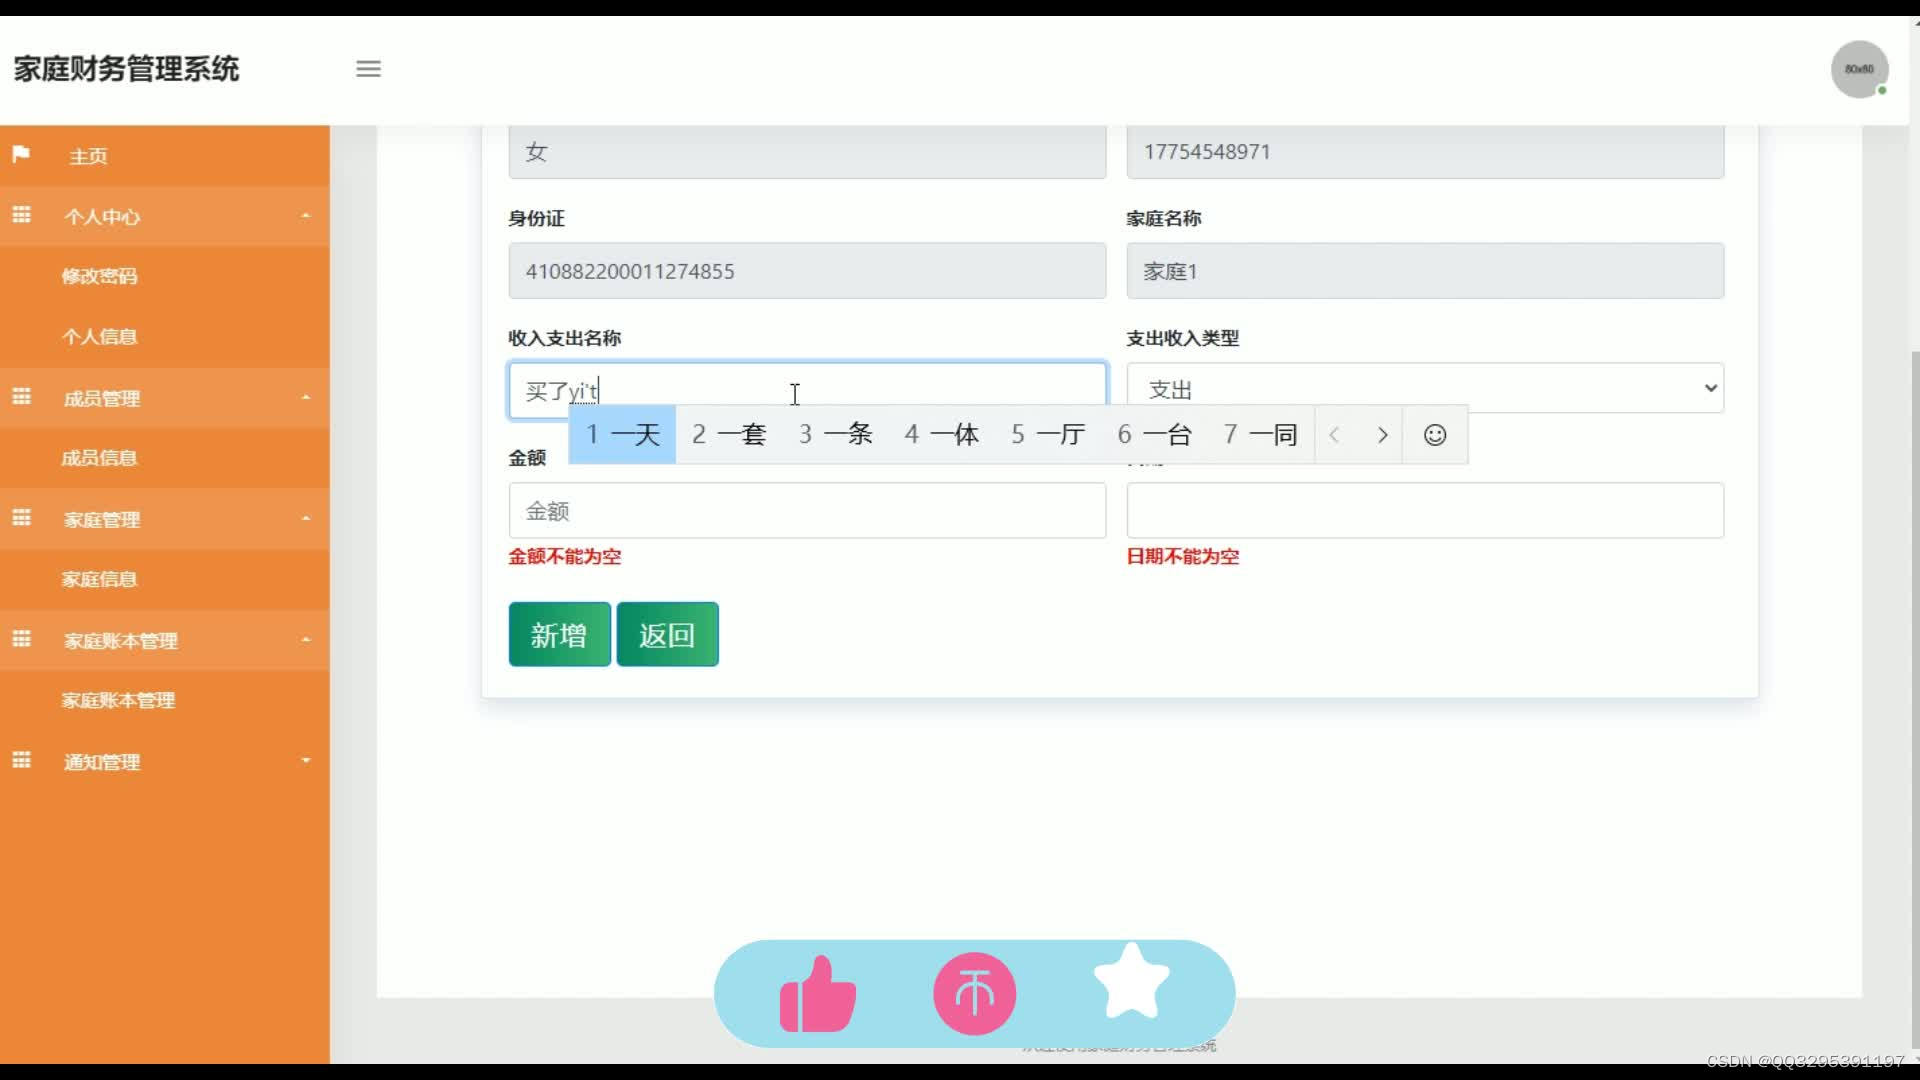Collapse the top-level 家庭账本管理 menu arrow
The width and height of the screenshot is (1920, 1080).
point(306,640)
